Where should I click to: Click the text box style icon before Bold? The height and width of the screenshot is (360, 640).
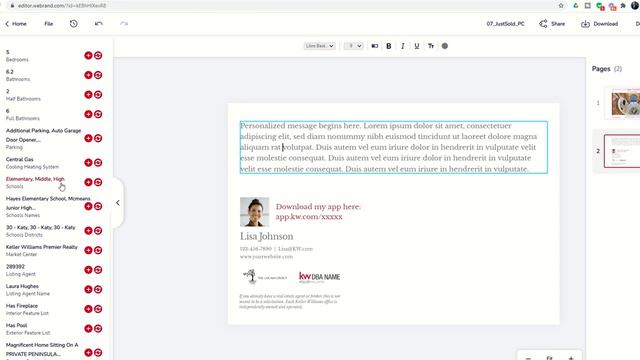click(x=375, y=46)
